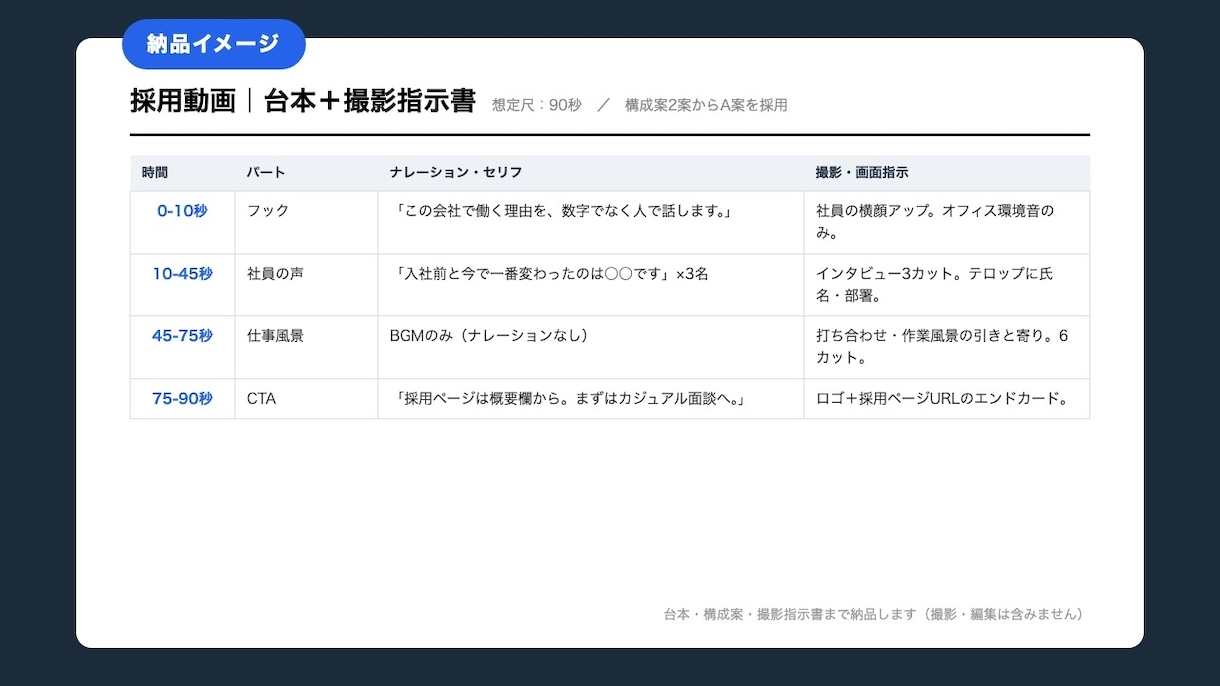
Task: Click the narration 「採用ページは概要欄から…」
Action: point(591,398)
